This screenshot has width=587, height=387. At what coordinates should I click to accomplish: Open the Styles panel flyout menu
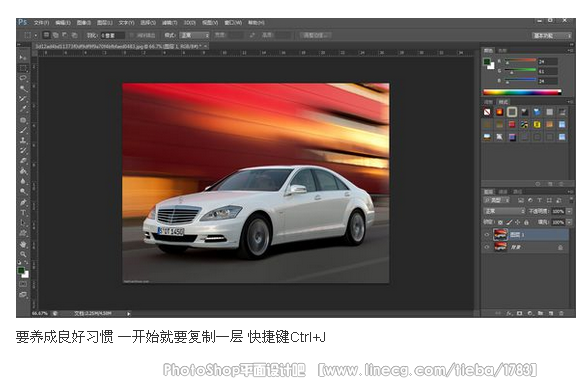pyautogui.click(x=570, y=102)
